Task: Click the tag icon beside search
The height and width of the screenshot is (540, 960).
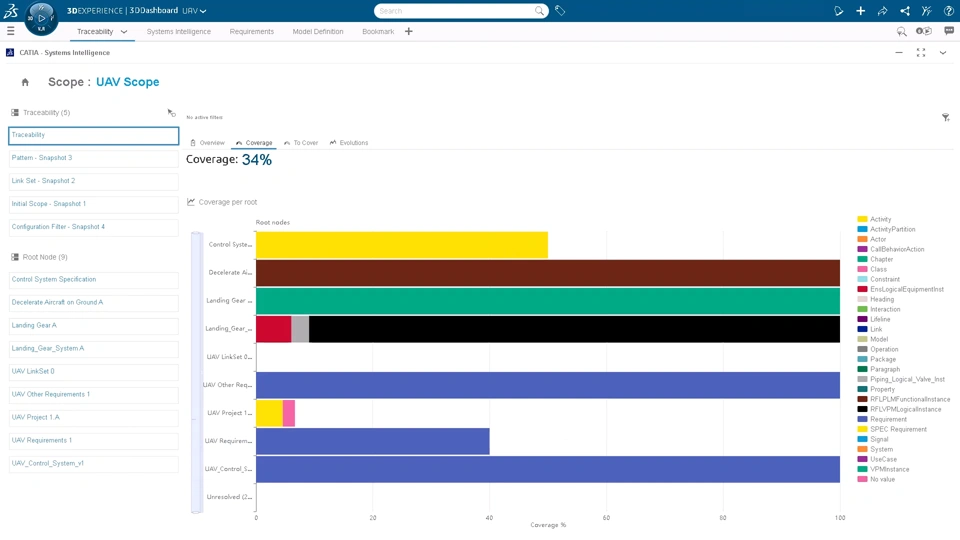Action: coord(560,10)
